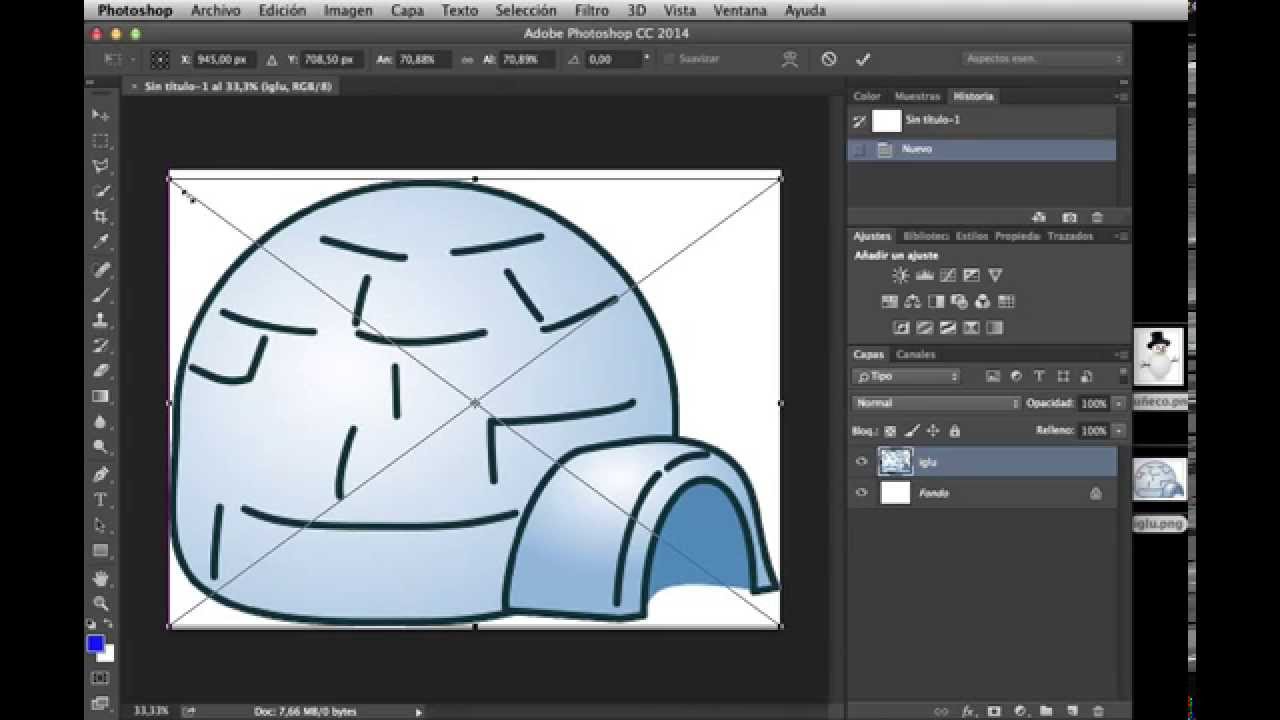Viewport: 1280px width, 720px height.
Task: Click the foreground blue color swatch
Action: click(x=95, y=643)
